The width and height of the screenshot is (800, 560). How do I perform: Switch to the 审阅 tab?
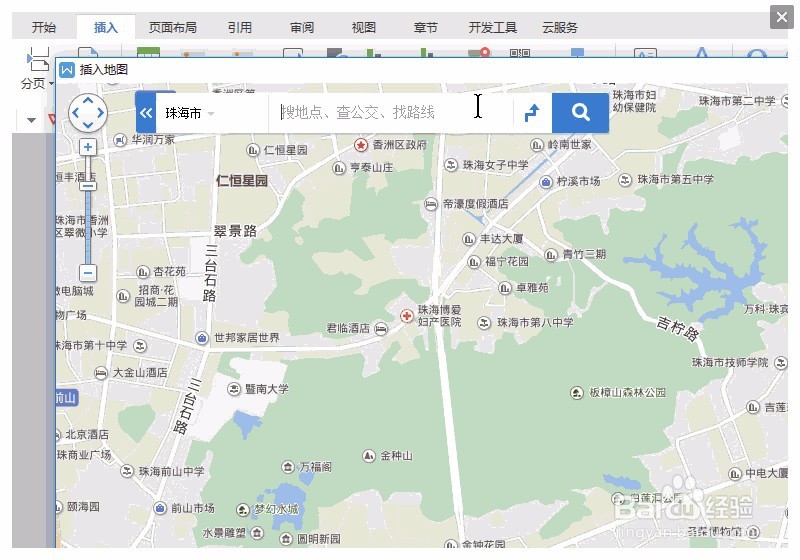[302, 28]
